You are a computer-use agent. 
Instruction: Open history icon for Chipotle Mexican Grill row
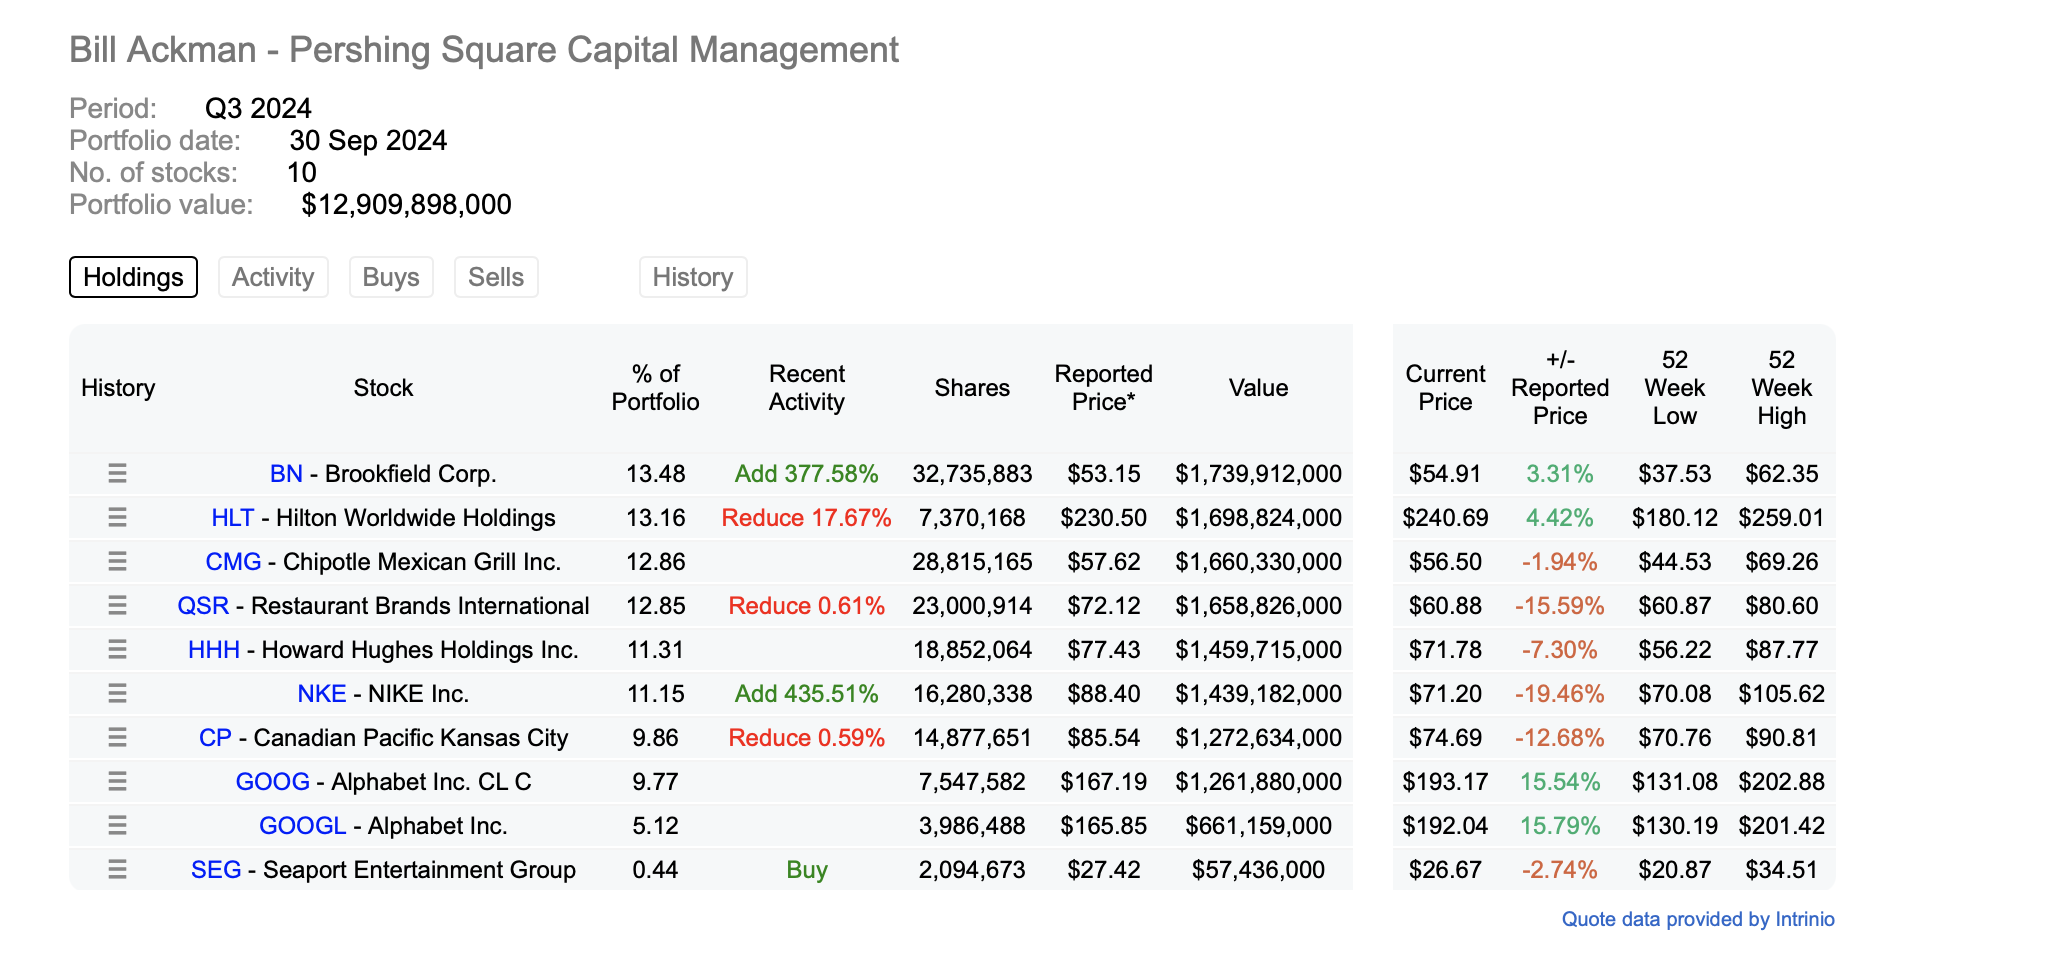pos(117,561)
